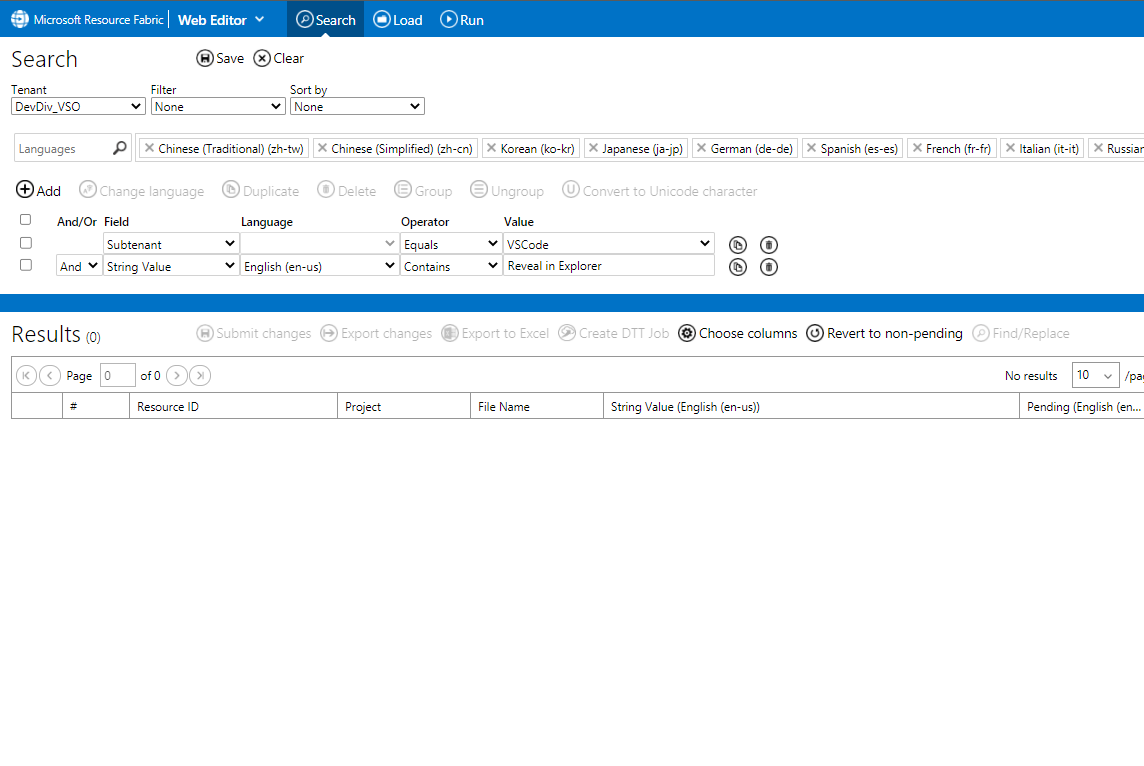The image size is (1144, 766).
Task: Remove the Chinese (Simplified) language tag
Action: pyautogui.click(x=322, y=148)
